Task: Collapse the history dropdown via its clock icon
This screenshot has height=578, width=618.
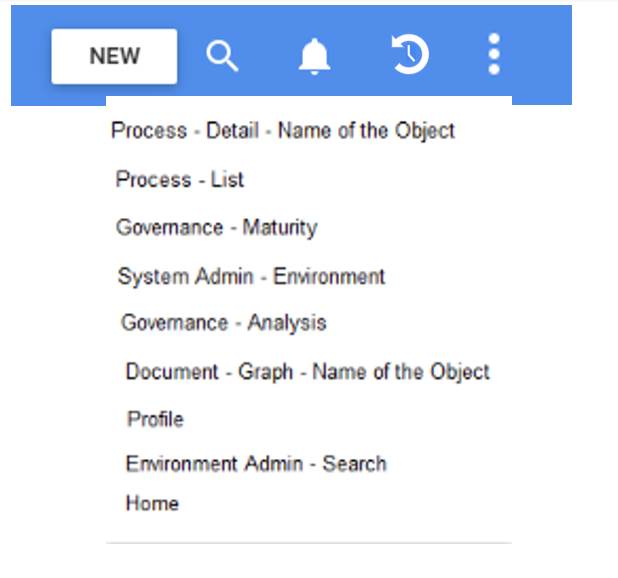Action: 409,55
